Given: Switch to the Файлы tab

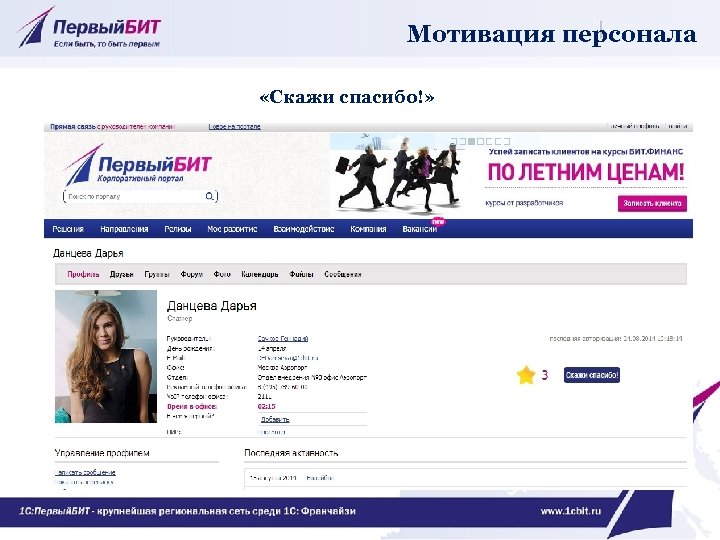Looking at the screenshot, I should click(301, 274).
